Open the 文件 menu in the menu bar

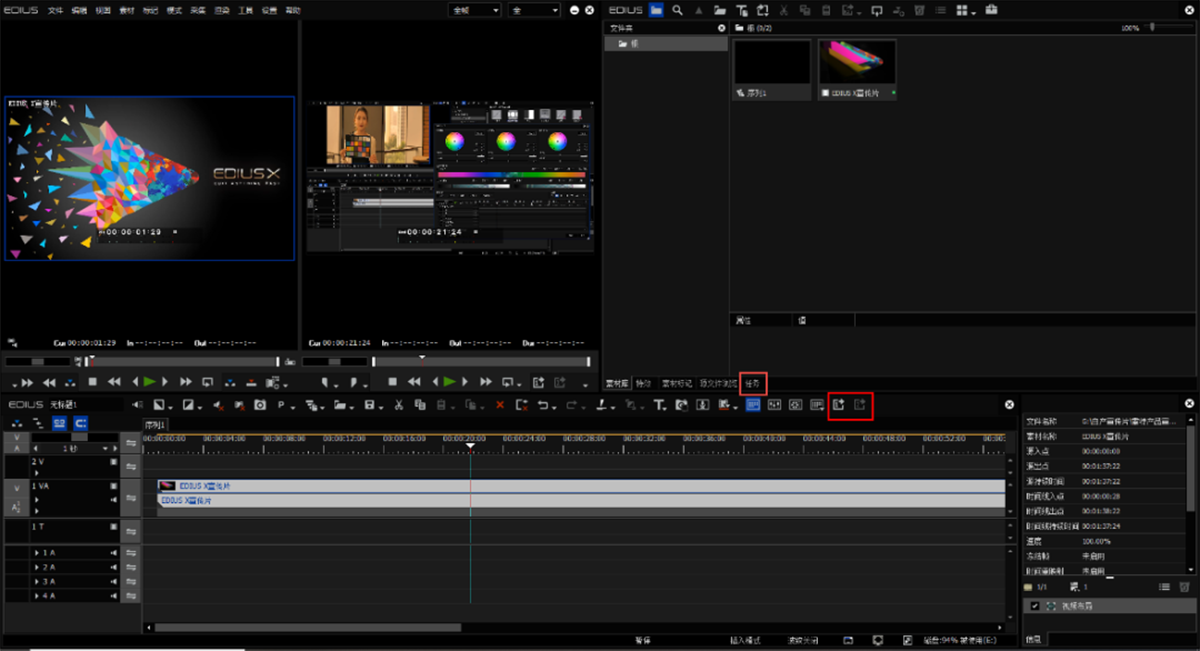pyautogui.click(x=55, y=9)
